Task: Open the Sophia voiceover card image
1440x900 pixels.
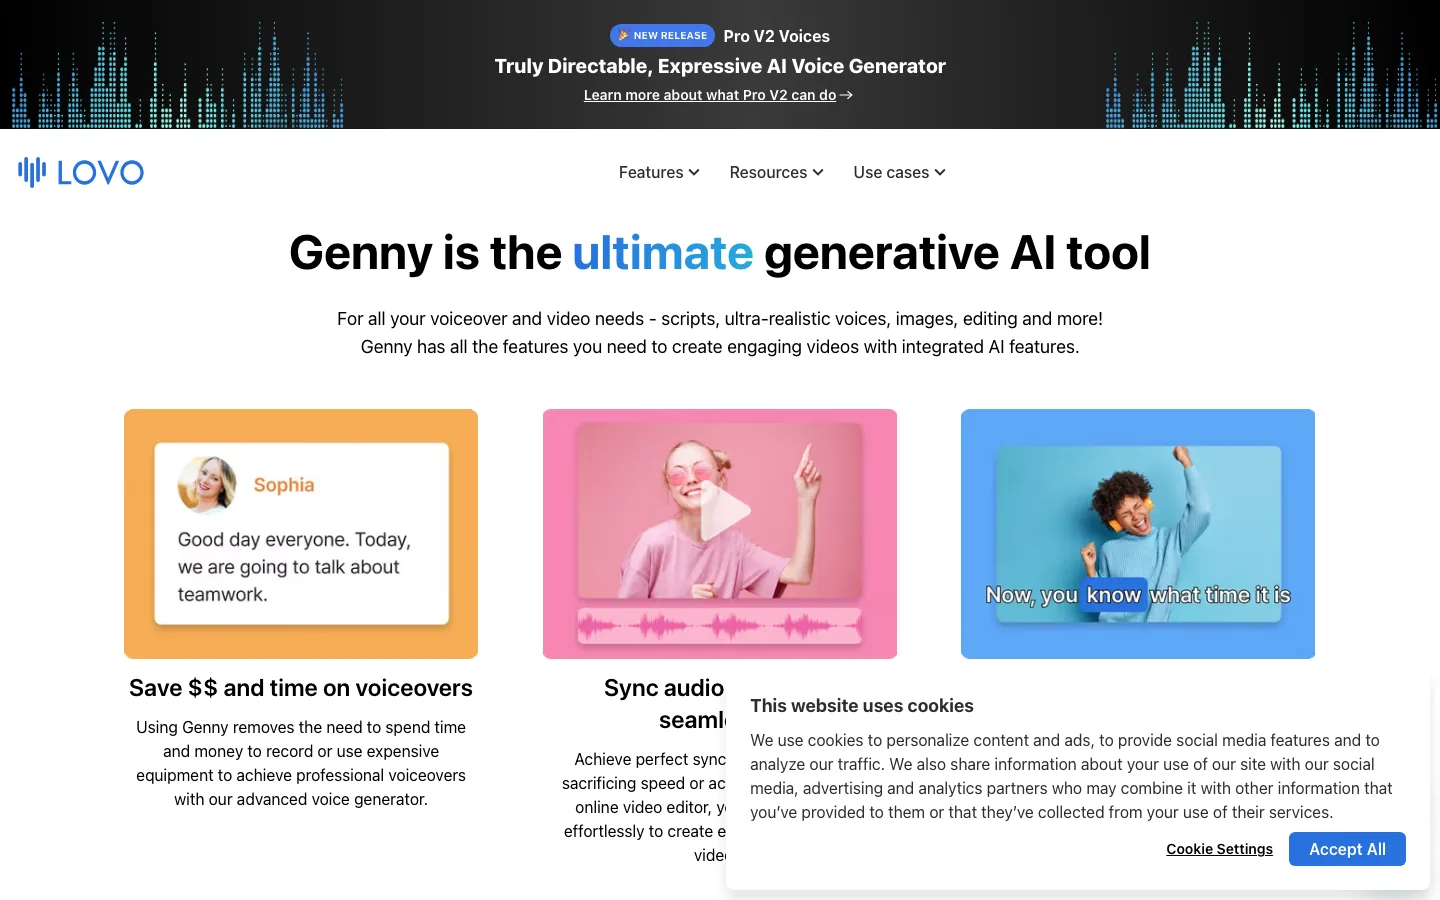Action: (x=301, y=534)
